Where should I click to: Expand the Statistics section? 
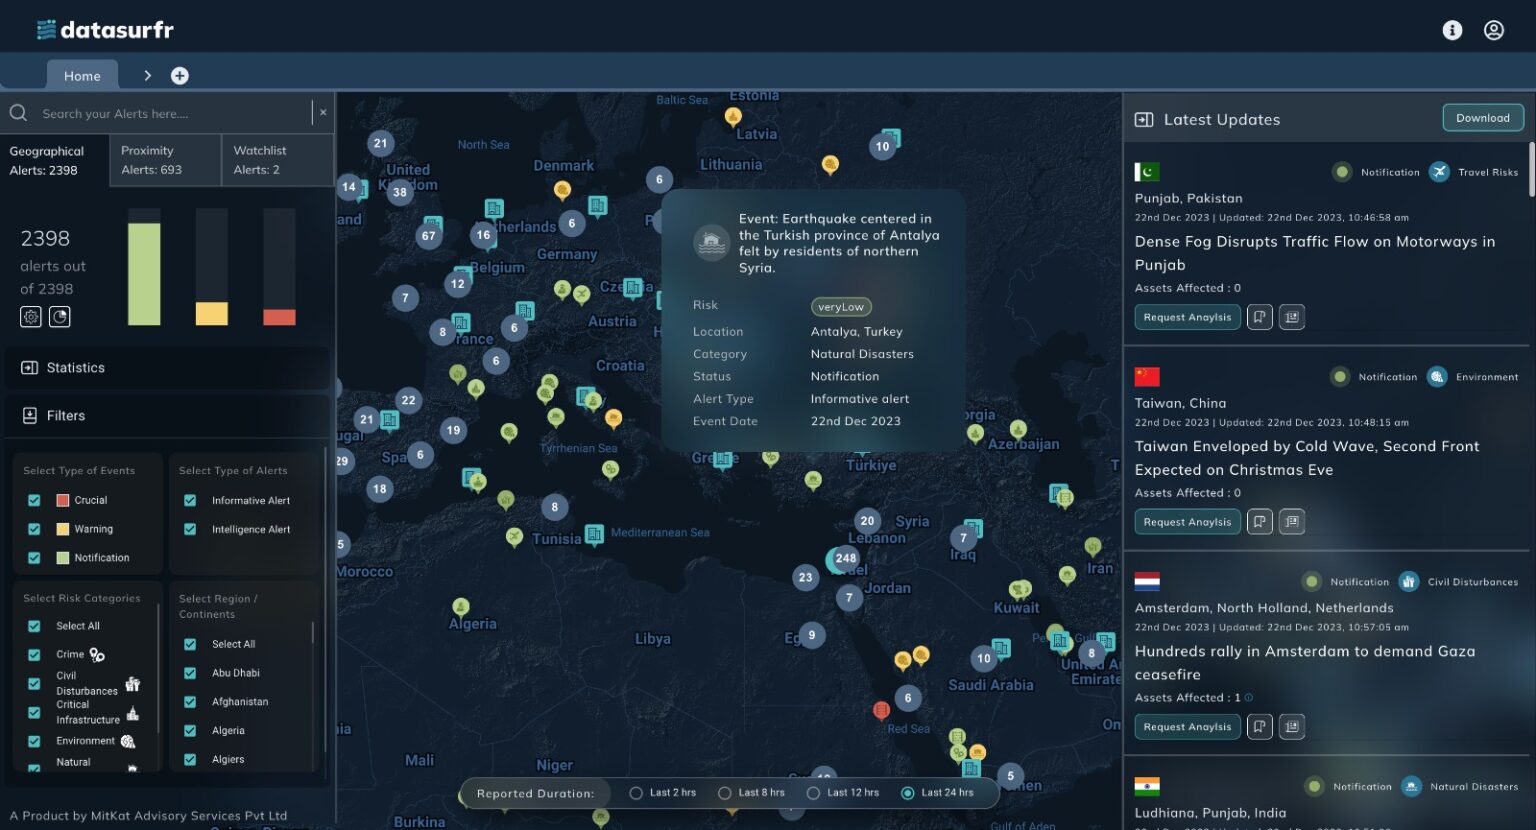(167, 368)
